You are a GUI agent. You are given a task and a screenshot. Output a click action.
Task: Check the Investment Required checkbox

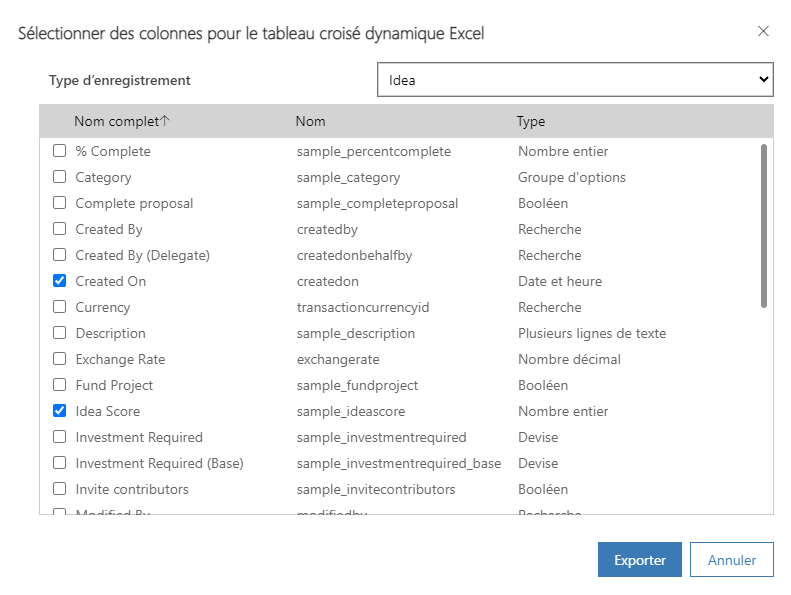[x=60, y=437]
